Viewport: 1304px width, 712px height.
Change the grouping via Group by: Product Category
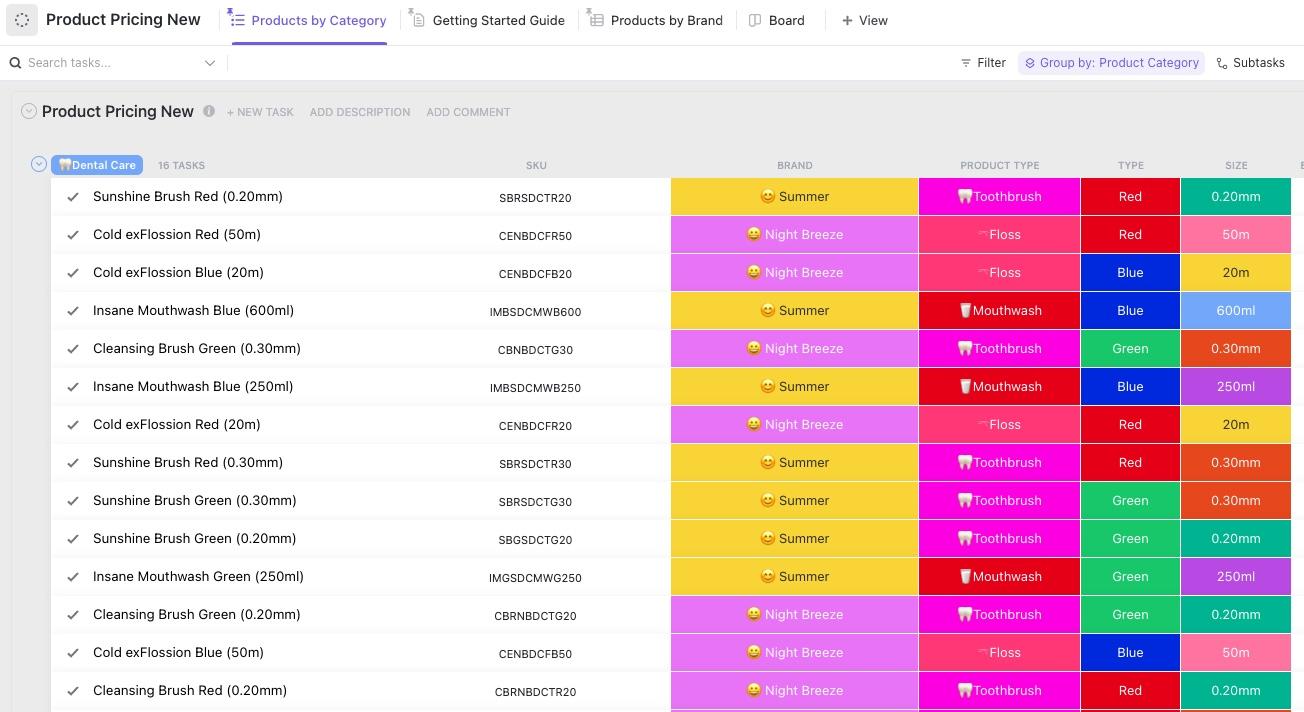1111,62
